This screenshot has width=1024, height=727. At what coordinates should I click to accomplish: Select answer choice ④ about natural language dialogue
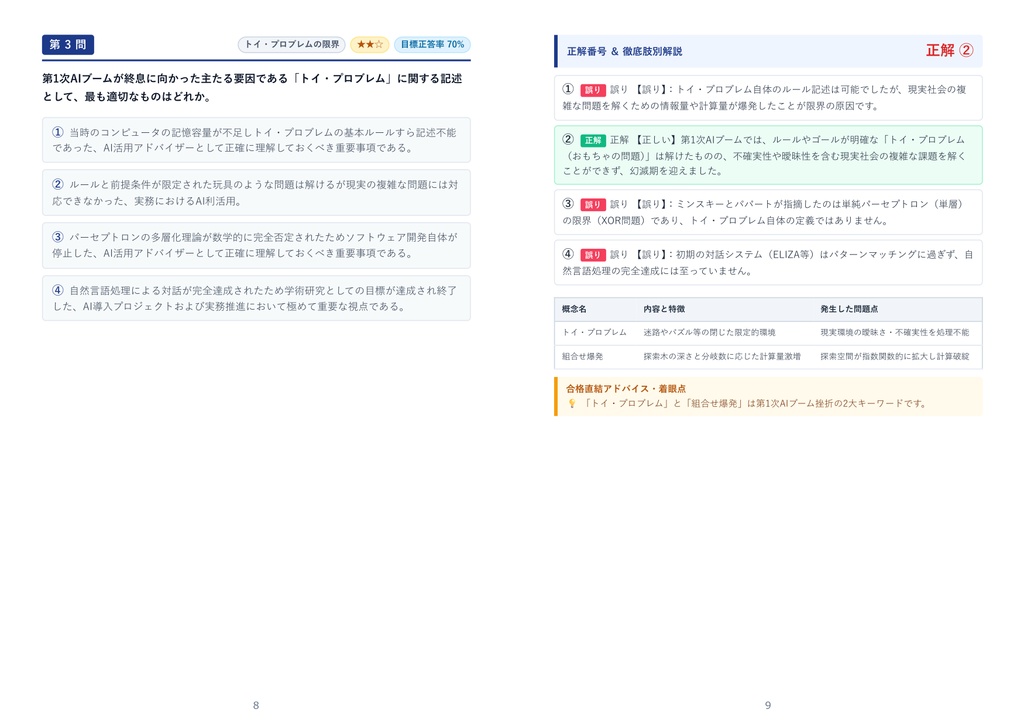click(256, 298)
